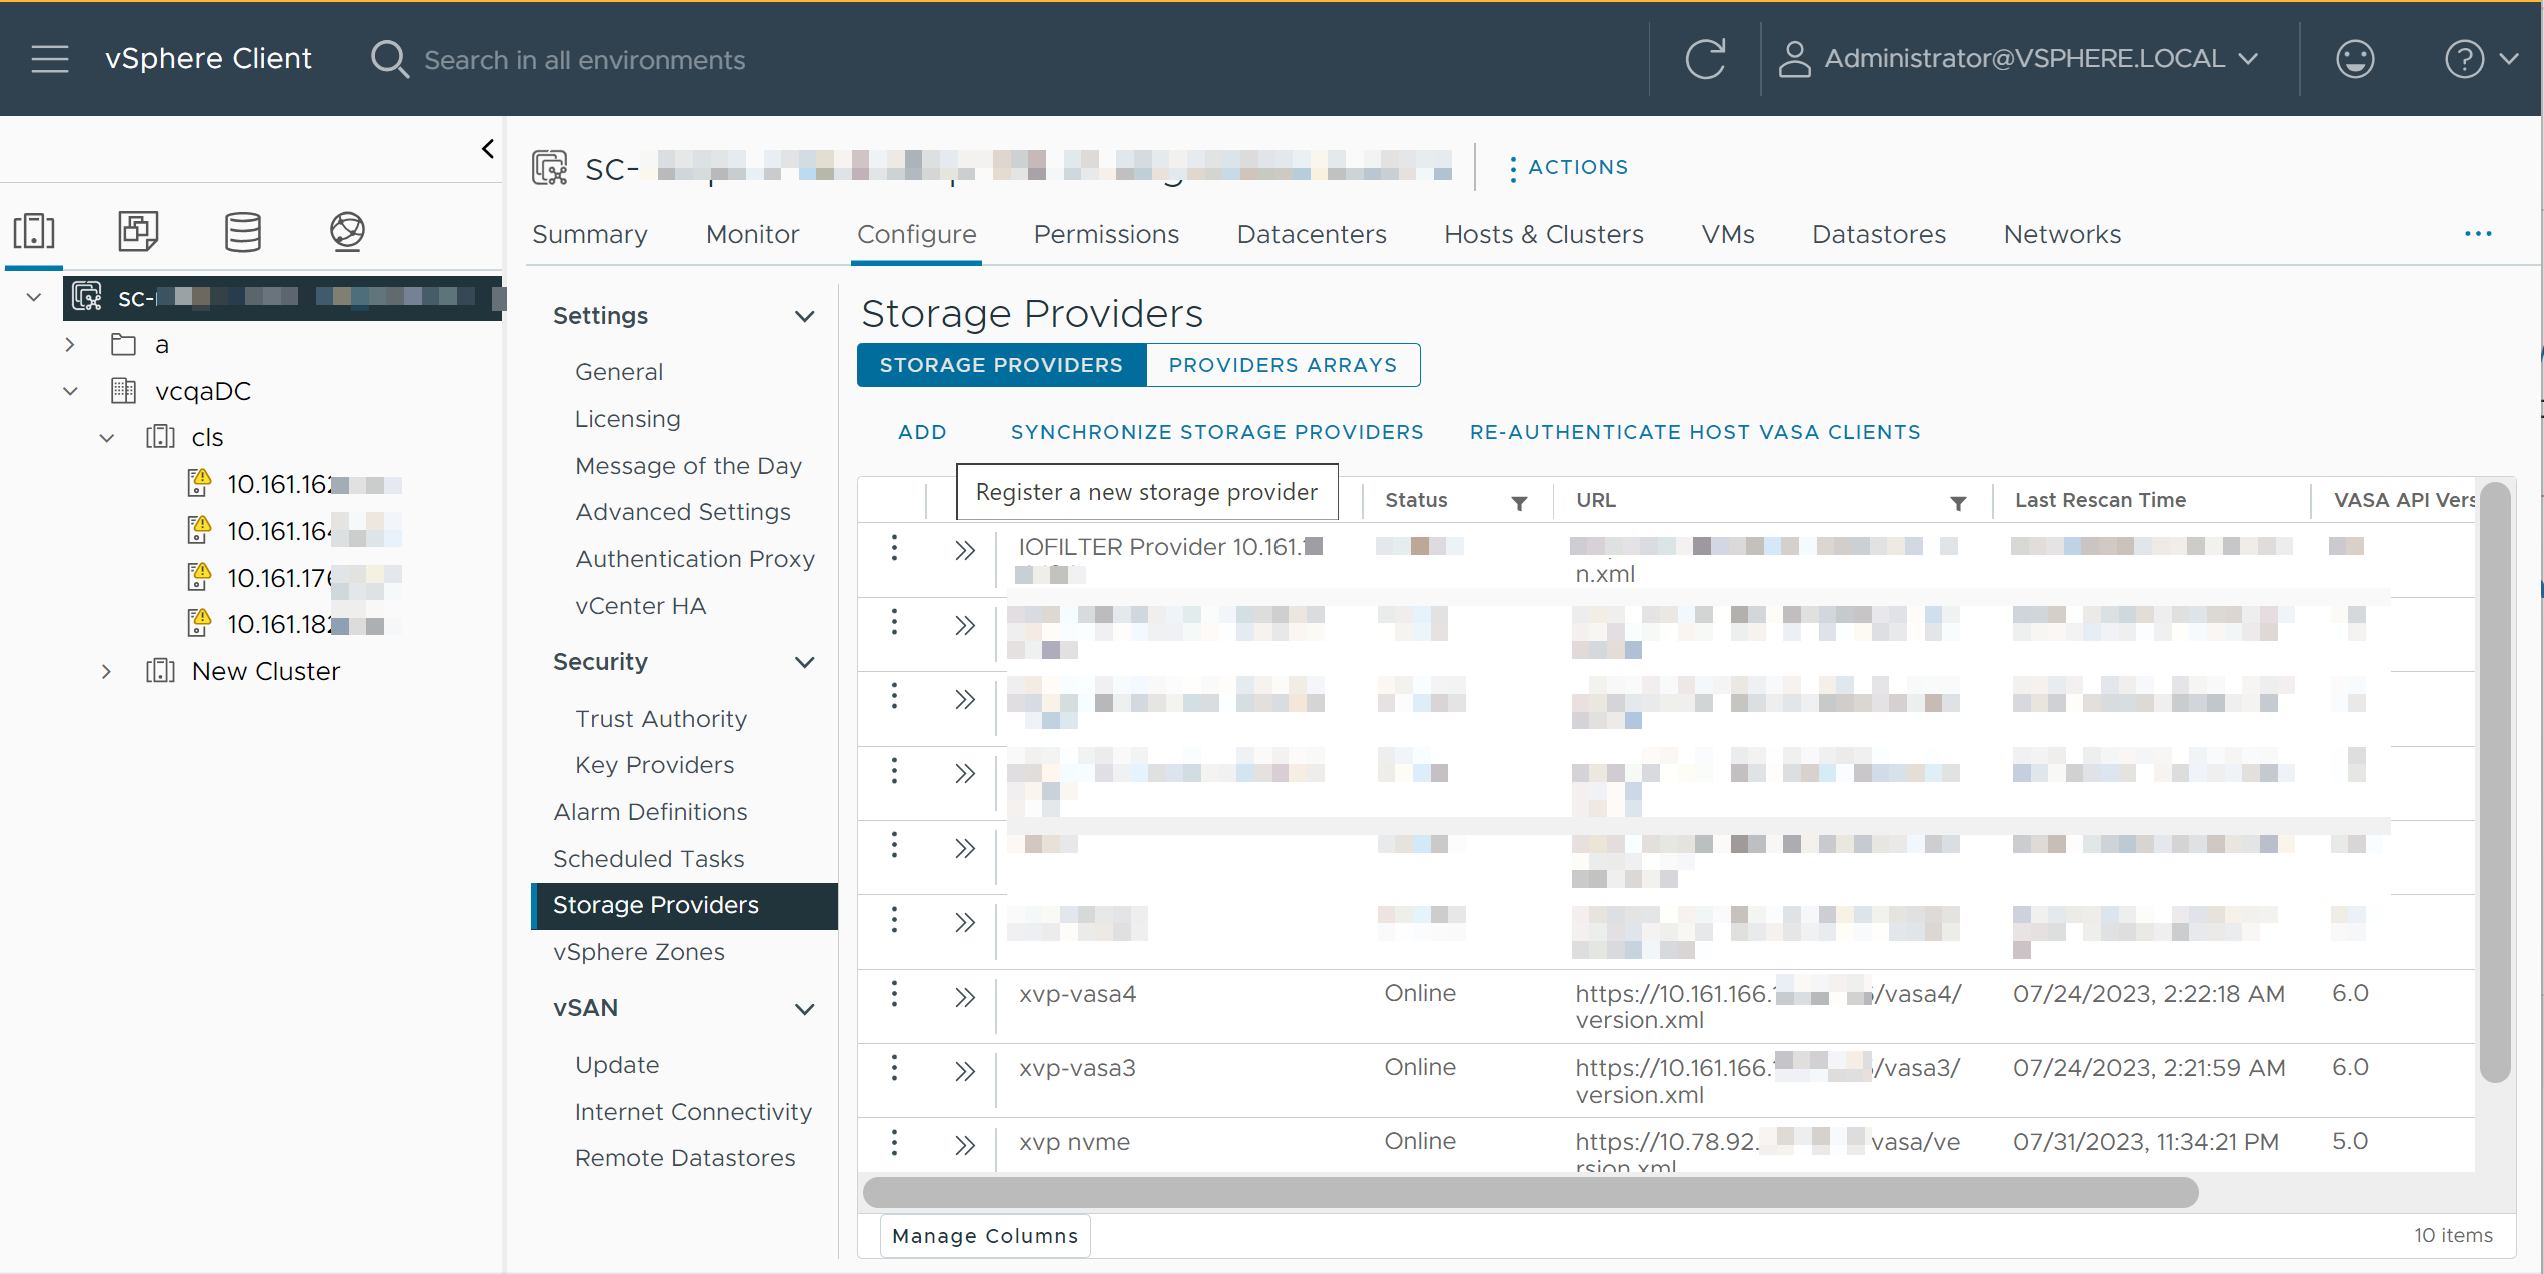Show more tabs via ellipsis
This screenshot has height=1274, width=2544.
pos(2478,234)
